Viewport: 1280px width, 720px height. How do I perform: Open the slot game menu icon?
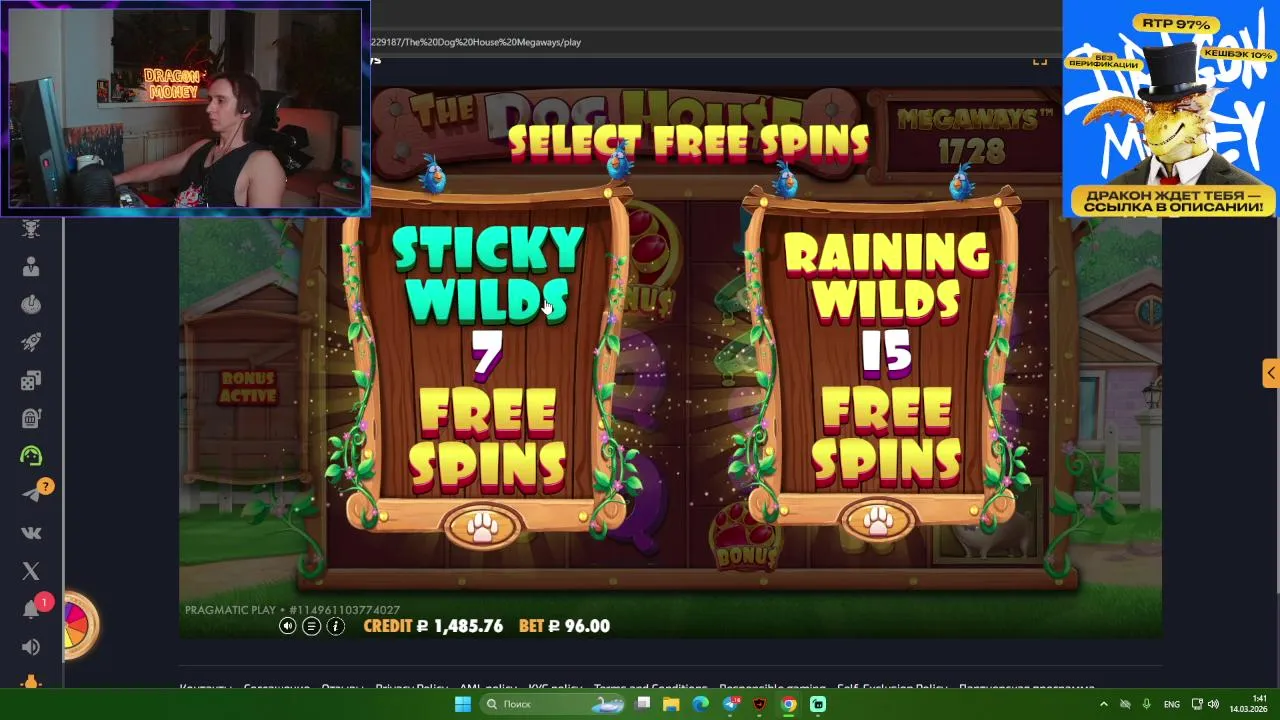tap(312, 626)
